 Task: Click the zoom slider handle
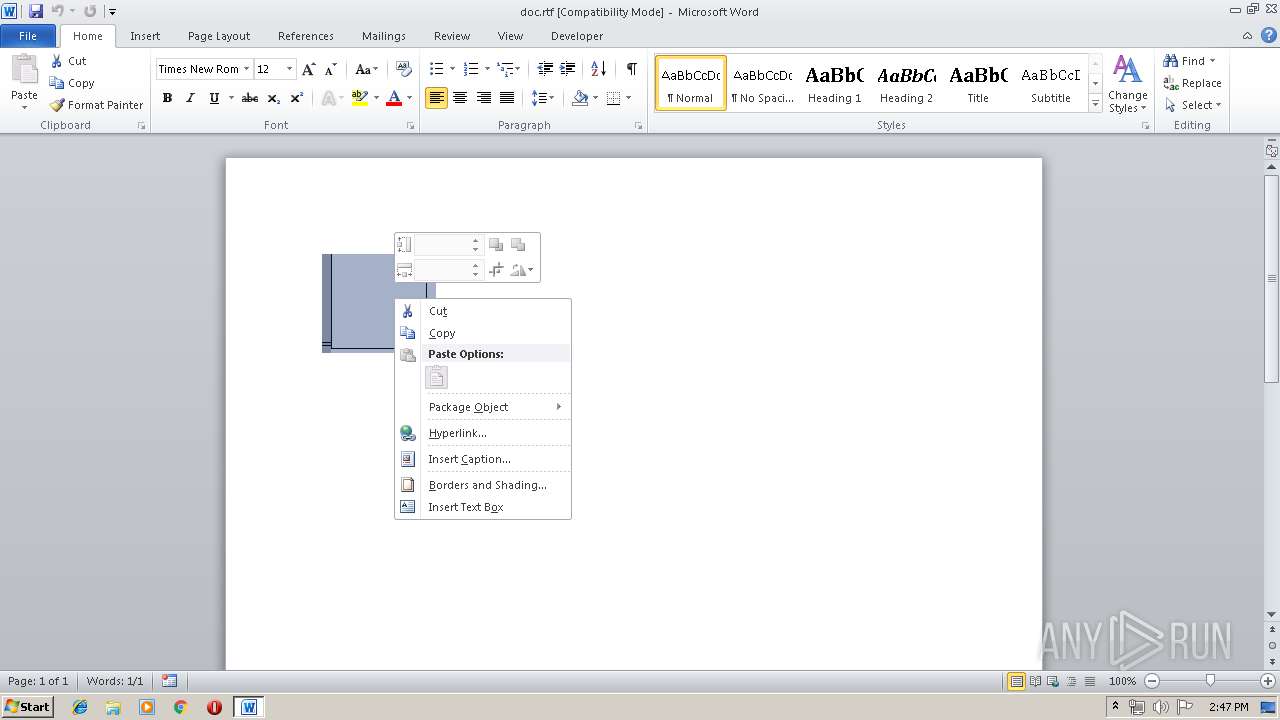[1210, 681]
